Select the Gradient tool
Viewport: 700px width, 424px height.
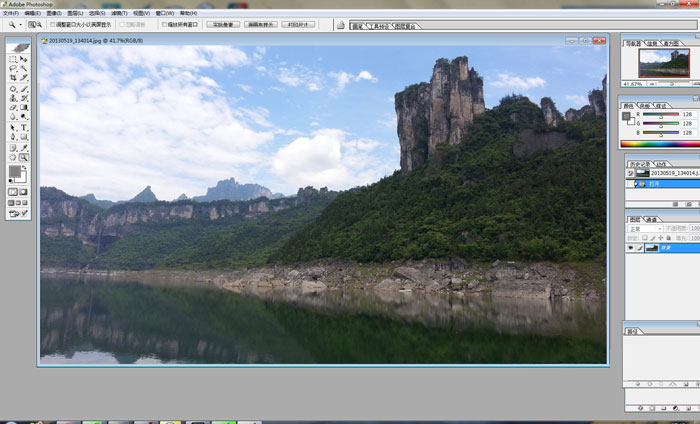click(23, 108)
